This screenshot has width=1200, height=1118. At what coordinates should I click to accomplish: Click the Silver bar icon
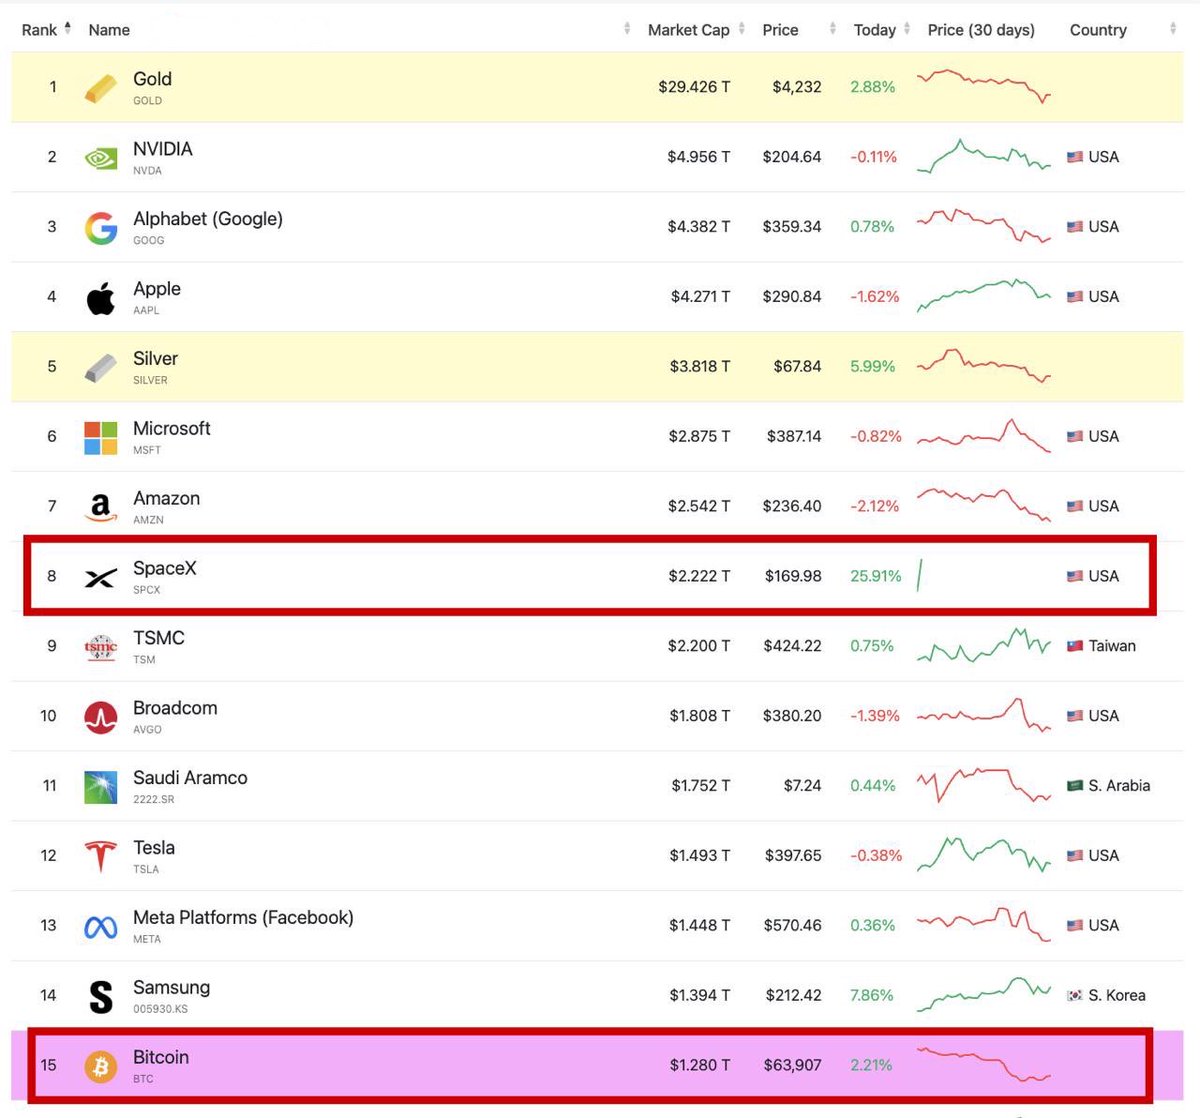pos(100,368)
